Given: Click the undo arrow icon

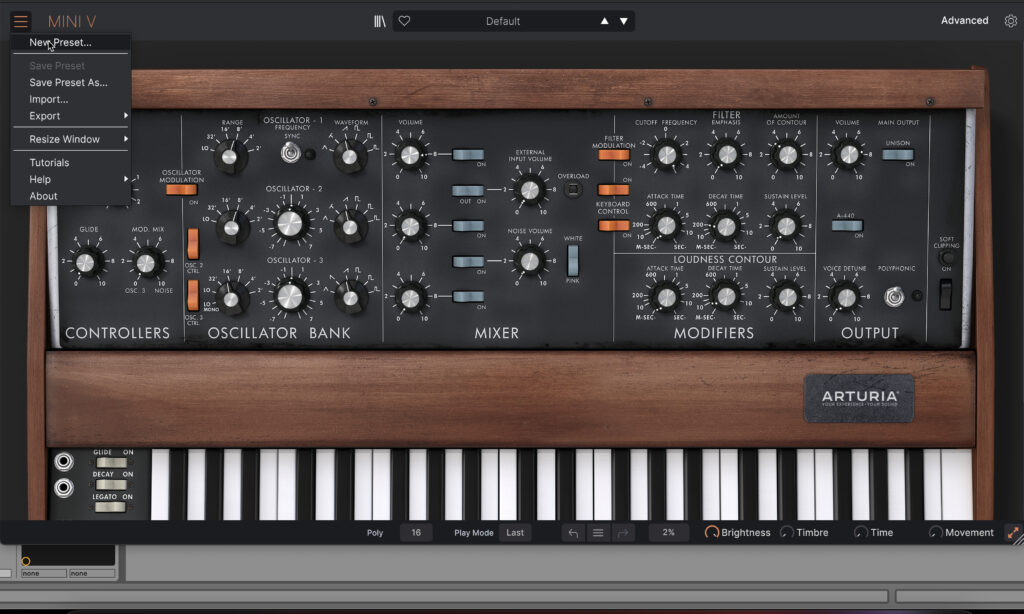Looking at the screenshot, I should click(x=573, y=533).
